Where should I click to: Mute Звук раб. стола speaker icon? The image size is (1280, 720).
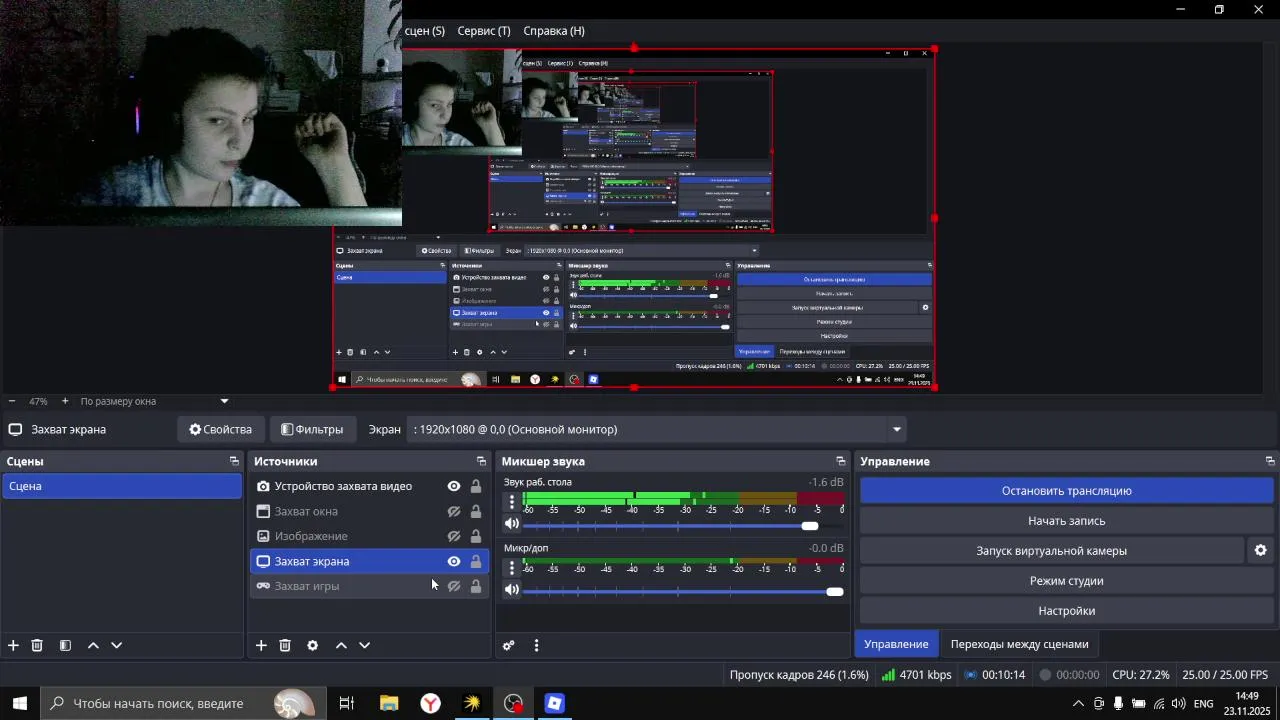pyautogui.click(x=512, y=524)
